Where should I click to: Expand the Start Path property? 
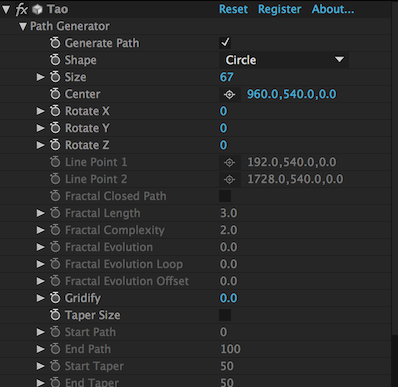coord(40,332)
